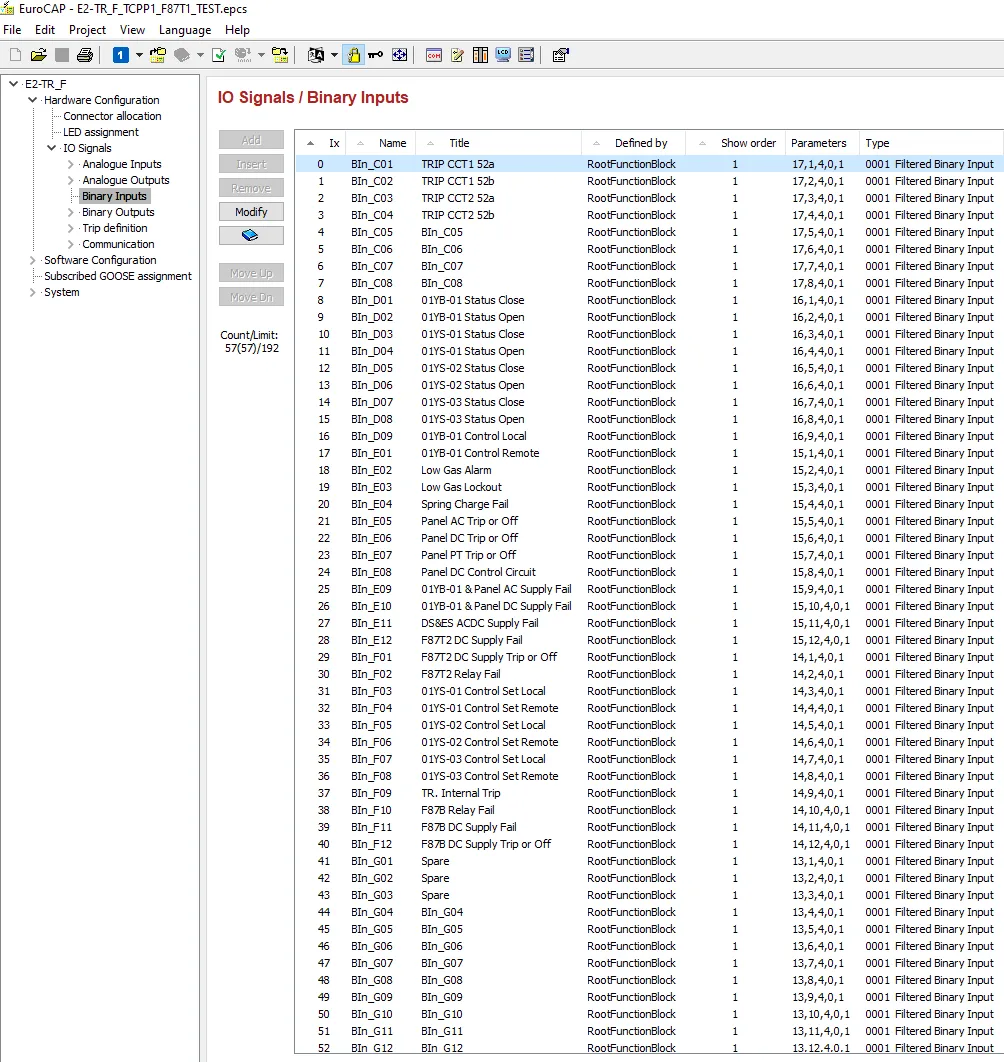Click the notepad with pencil toolbar icon
The width and height of the screenshot is (1004, 1062).
[x=457, y=55]
